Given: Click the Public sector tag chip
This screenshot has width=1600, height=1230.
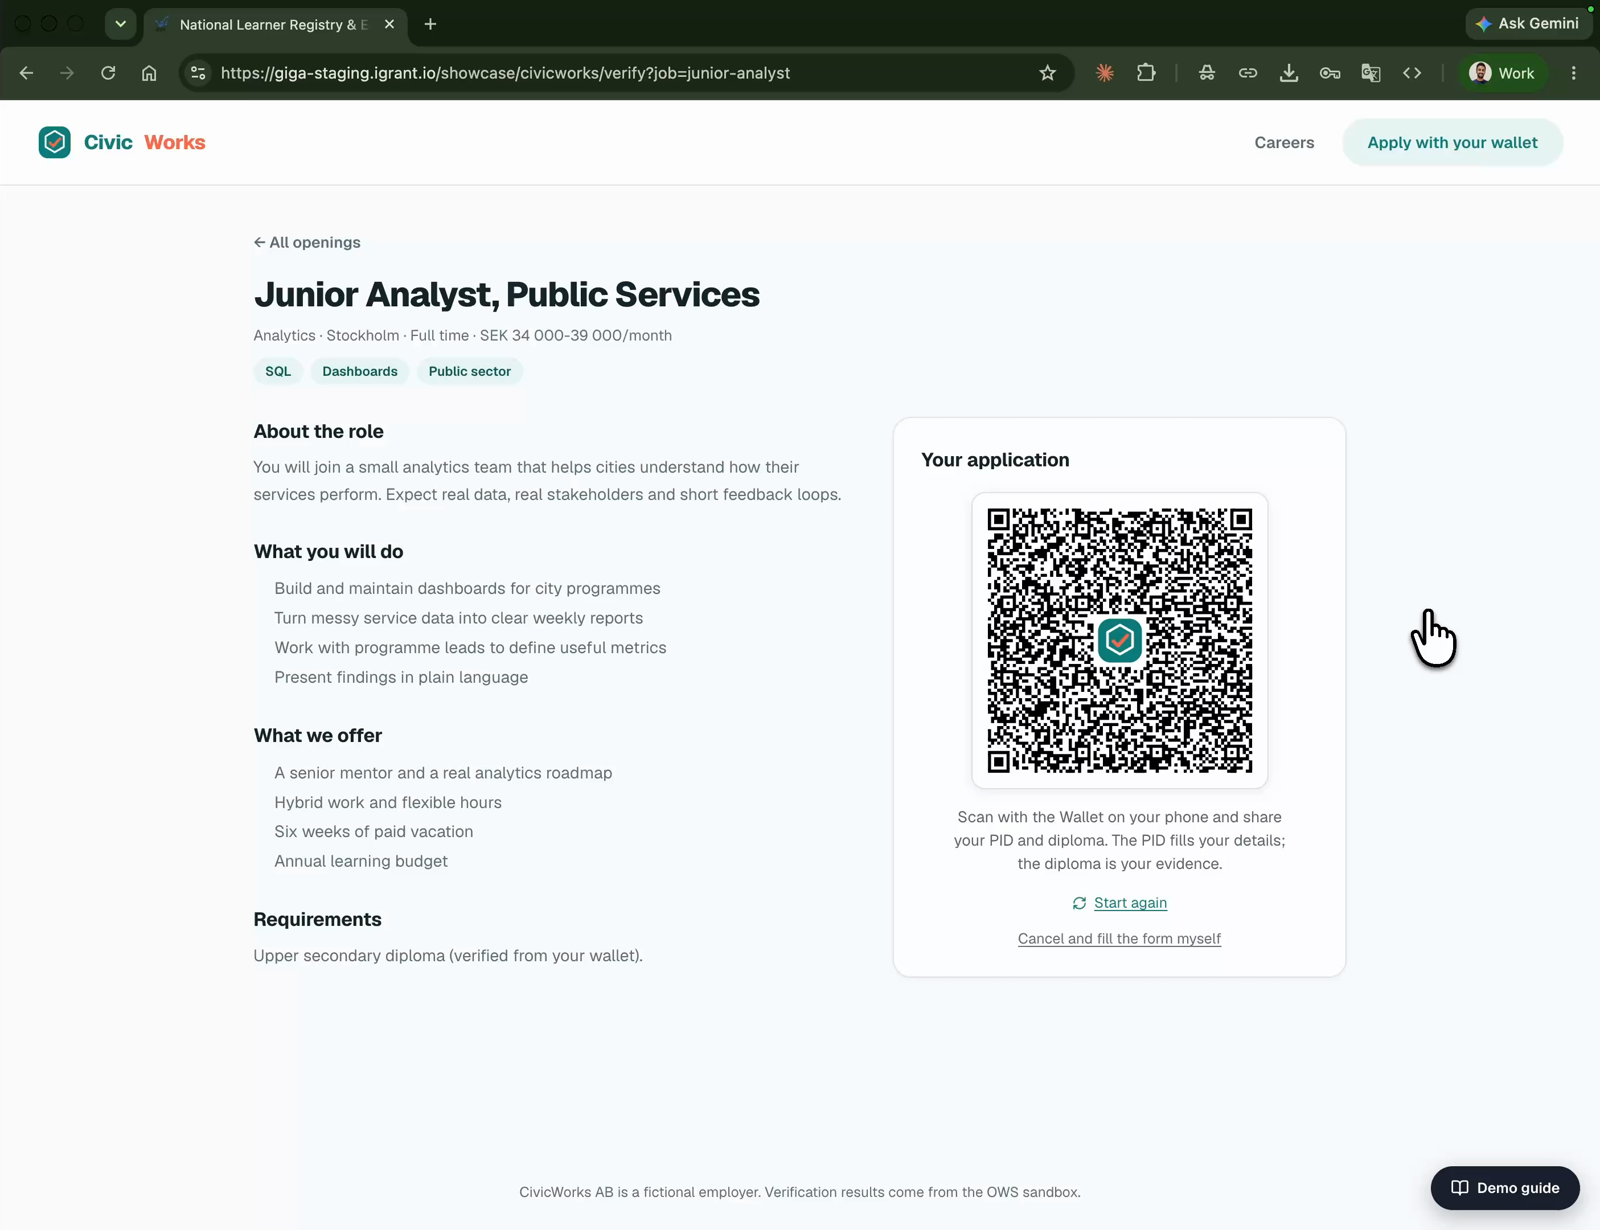Looking at the screenshot, I should (x=470, y=371).
